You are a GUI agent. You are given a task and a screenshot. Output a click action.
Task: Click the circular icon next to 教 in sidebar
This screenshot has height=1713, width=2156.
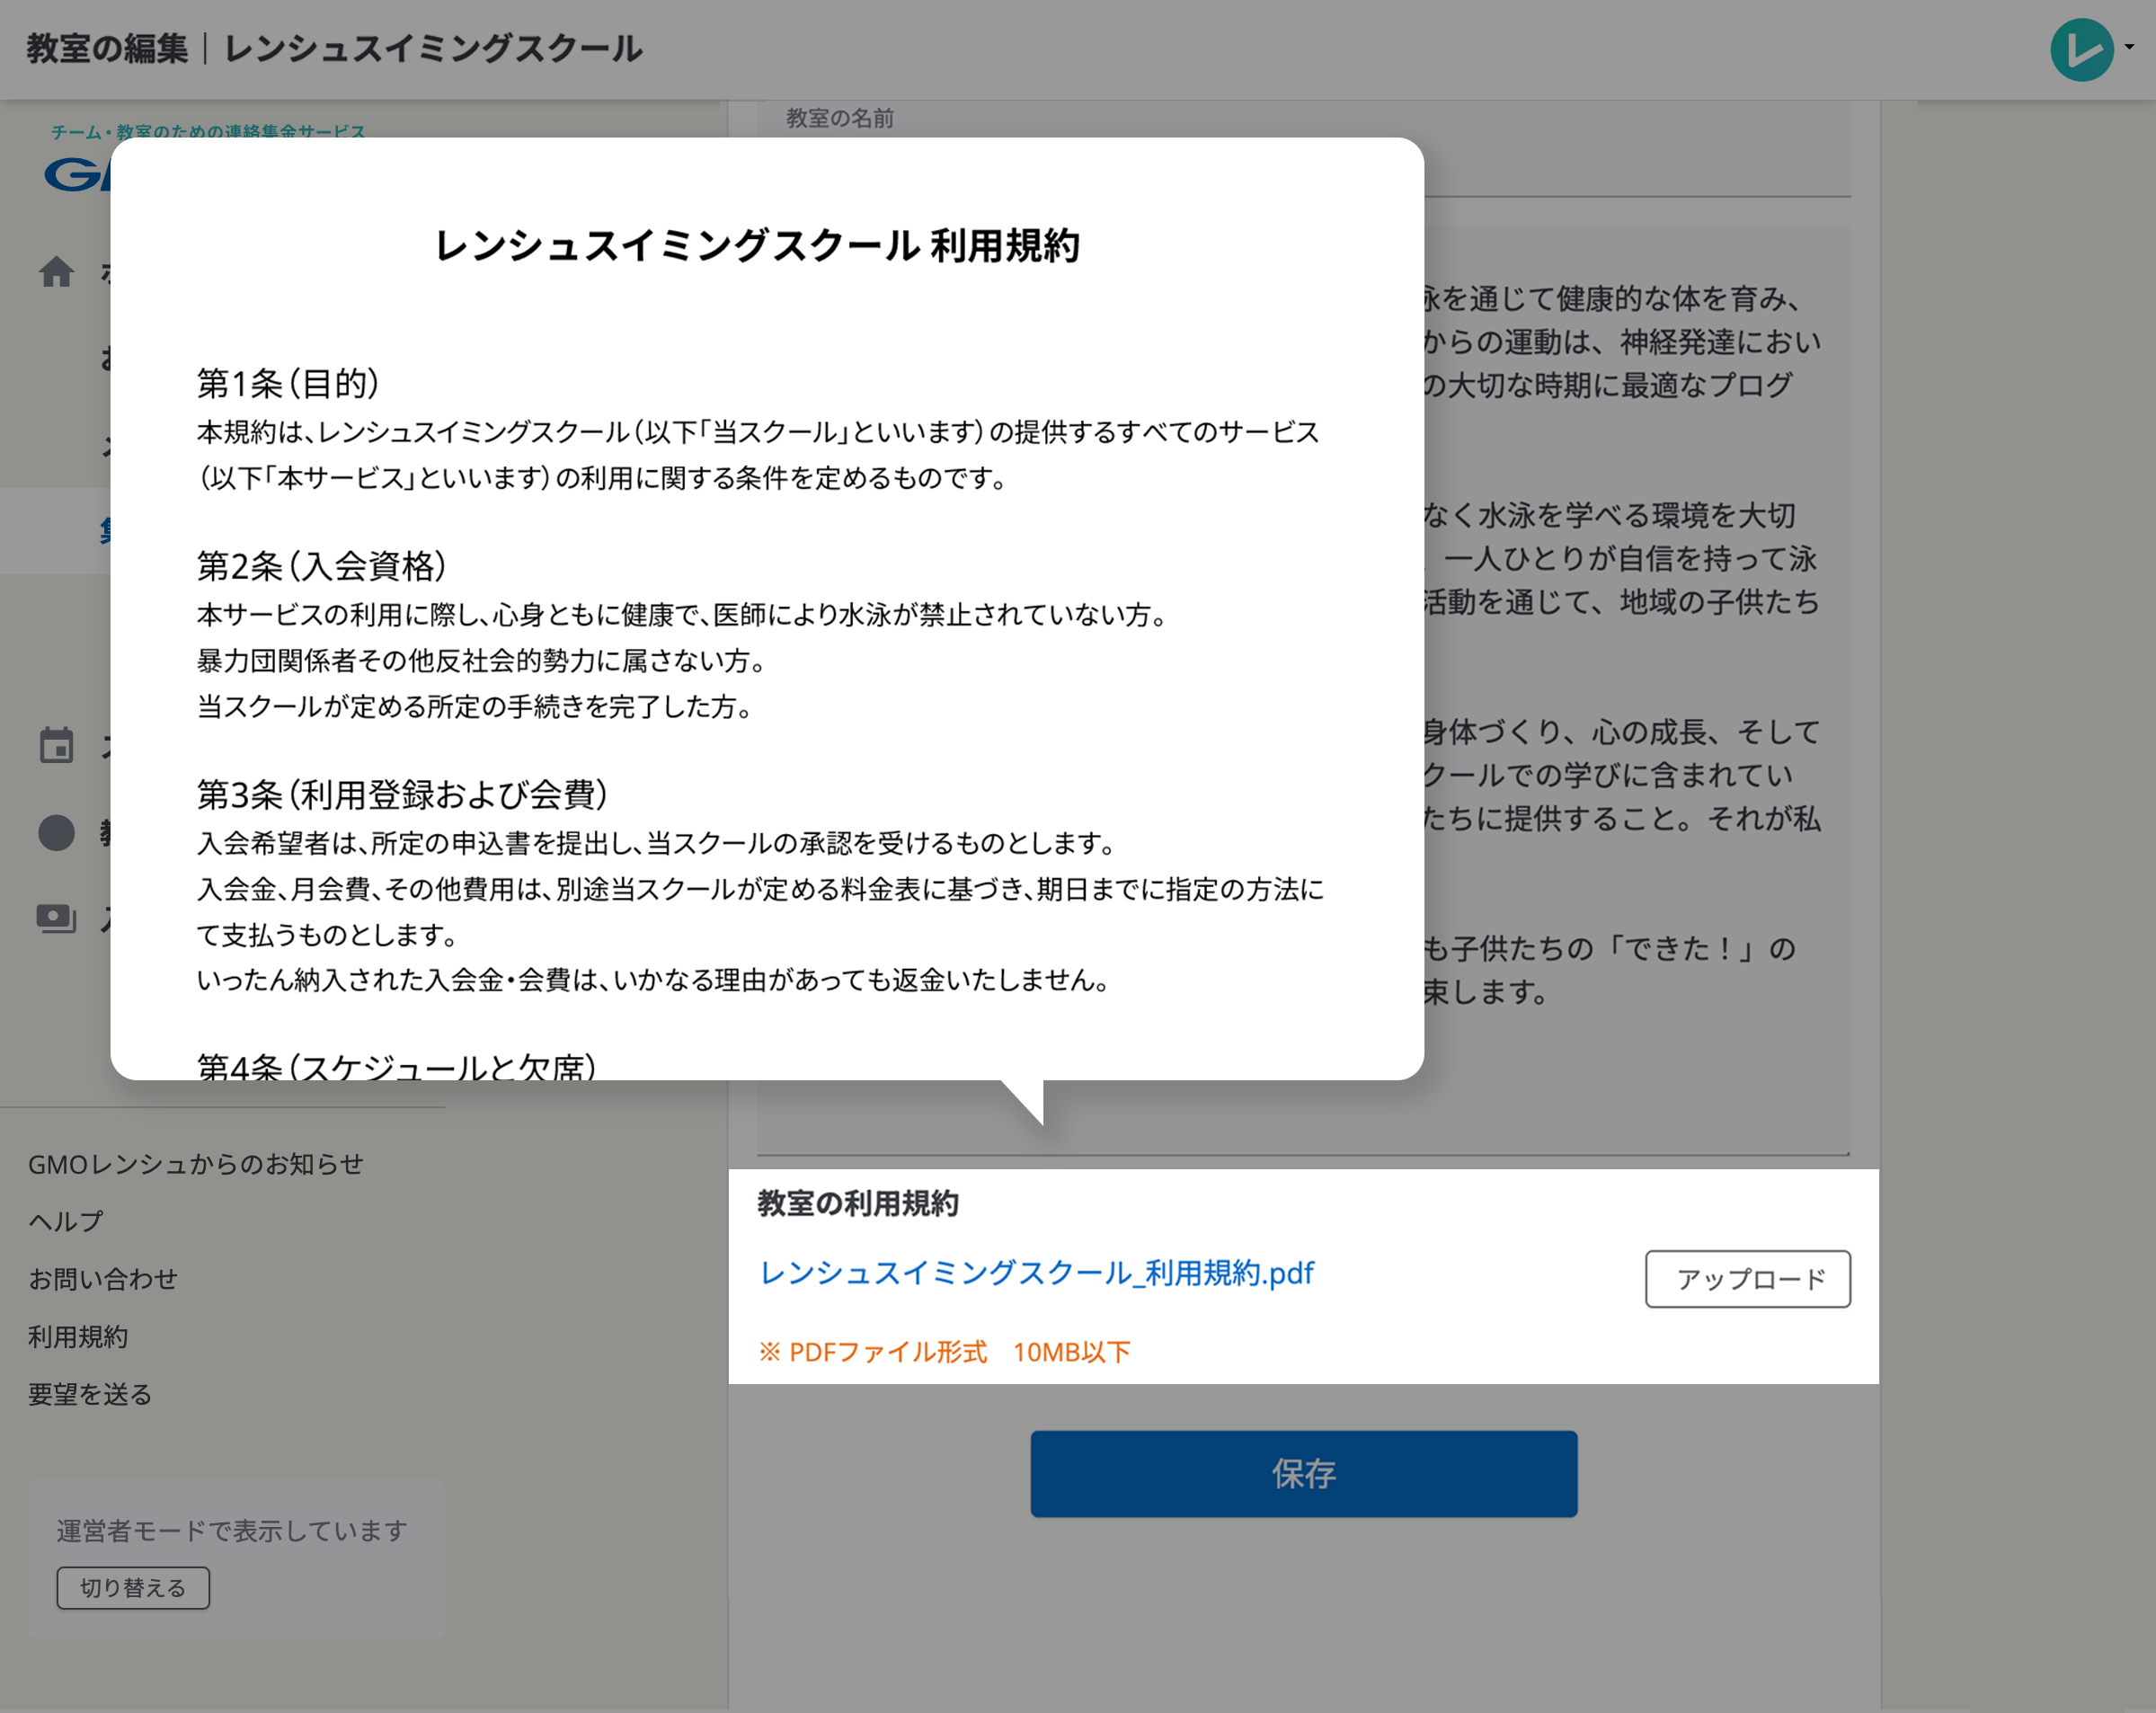pyautogui.click(x=57, y=831)
